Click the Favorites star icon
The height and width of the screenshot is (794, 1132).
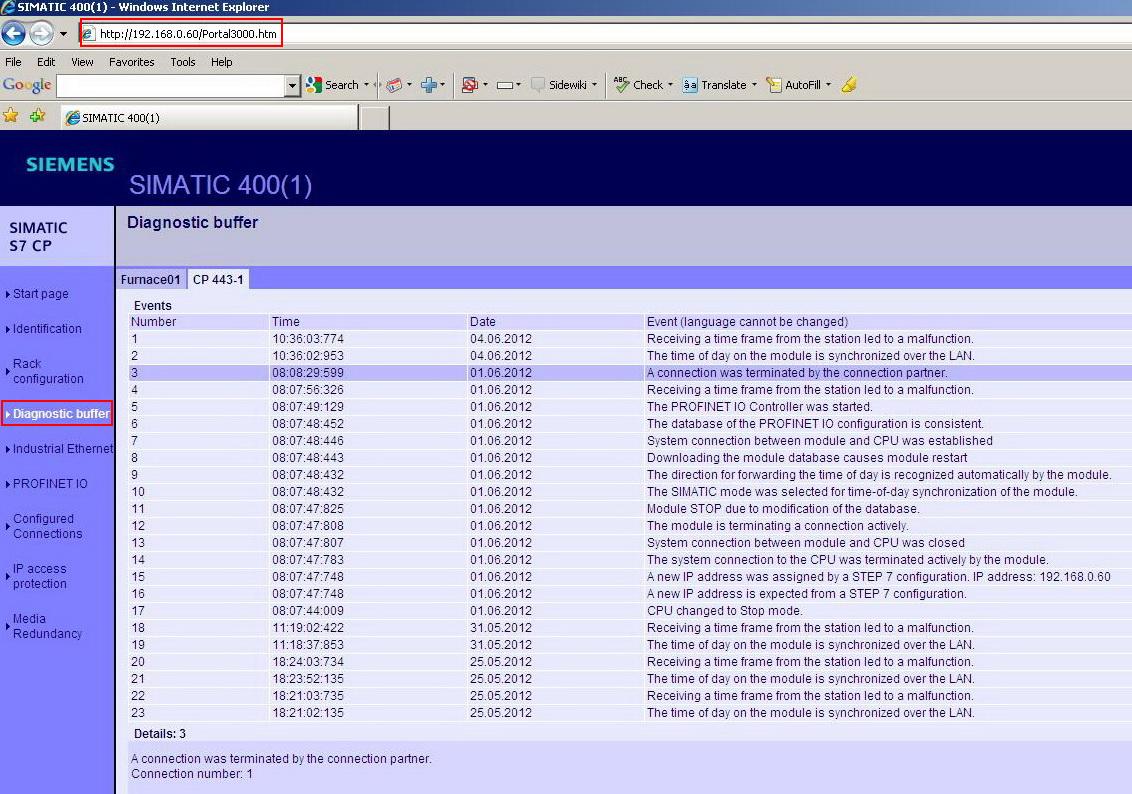click(x=11, y=116)
